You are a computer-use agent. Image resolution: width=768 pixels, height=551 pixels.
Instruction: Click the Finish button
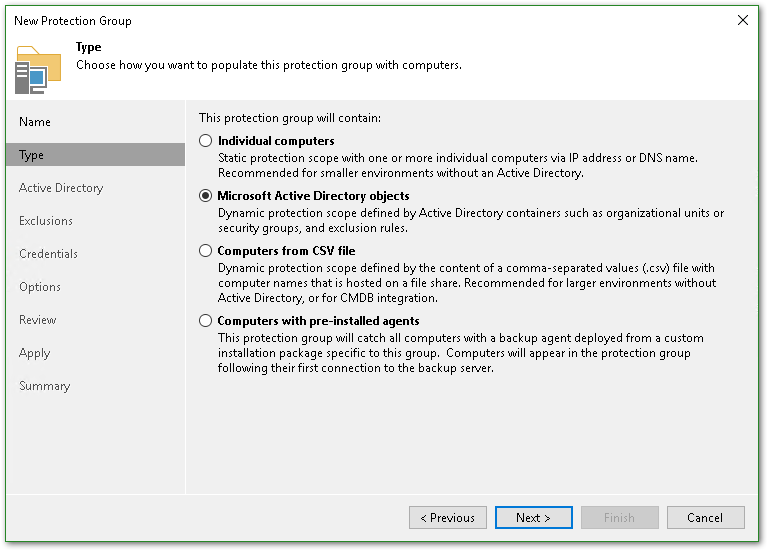tap(619, 518)
